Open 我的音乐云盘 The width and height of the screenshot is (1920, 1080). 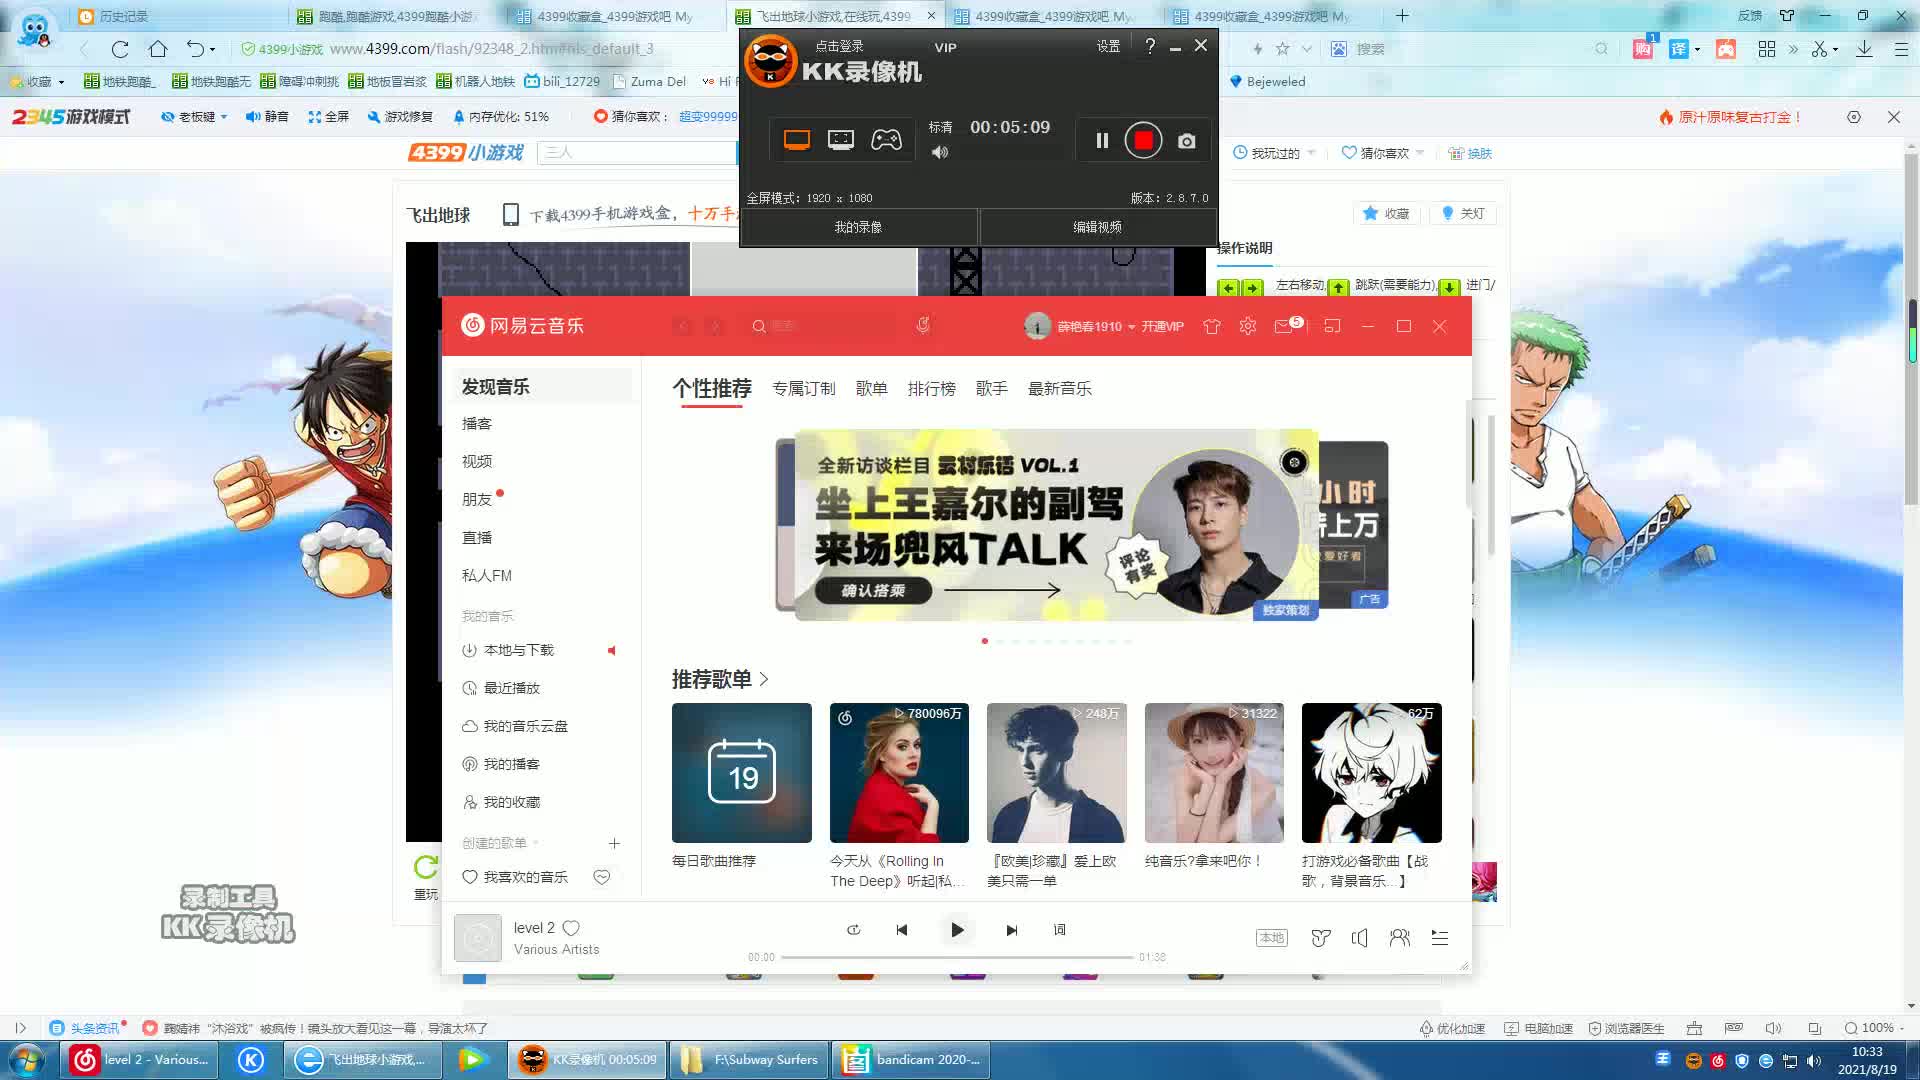[x=525, y=726]
